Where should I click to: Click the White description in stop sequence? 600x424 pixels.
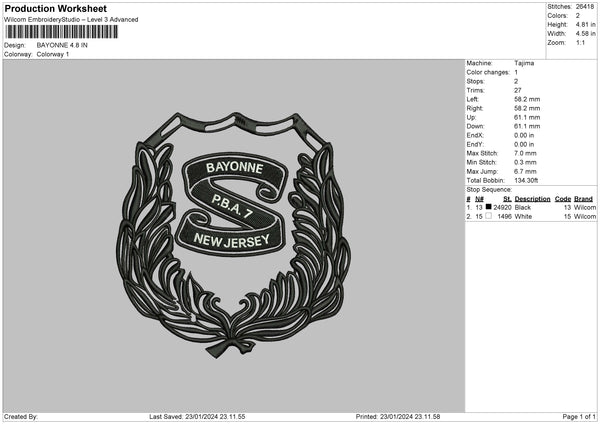click(x=523, y=217)
